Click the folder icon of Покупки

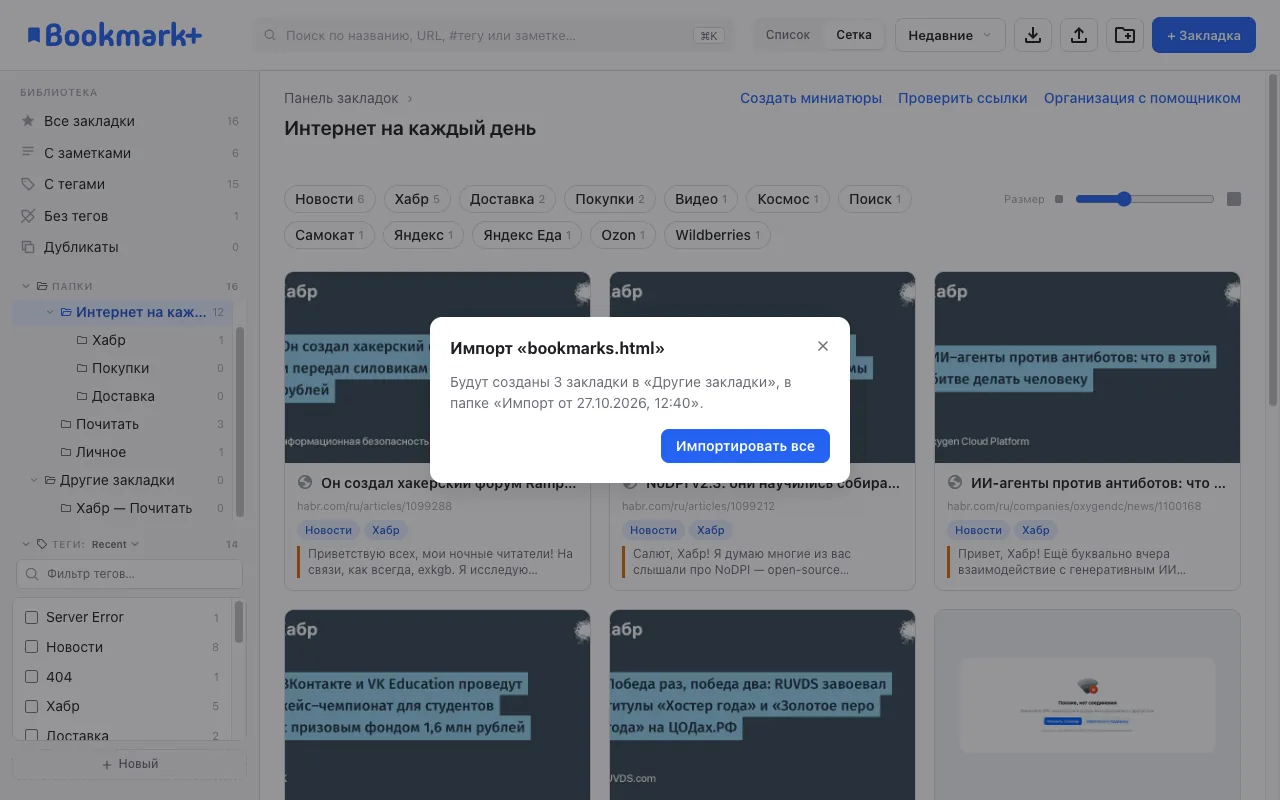(82, 368)
